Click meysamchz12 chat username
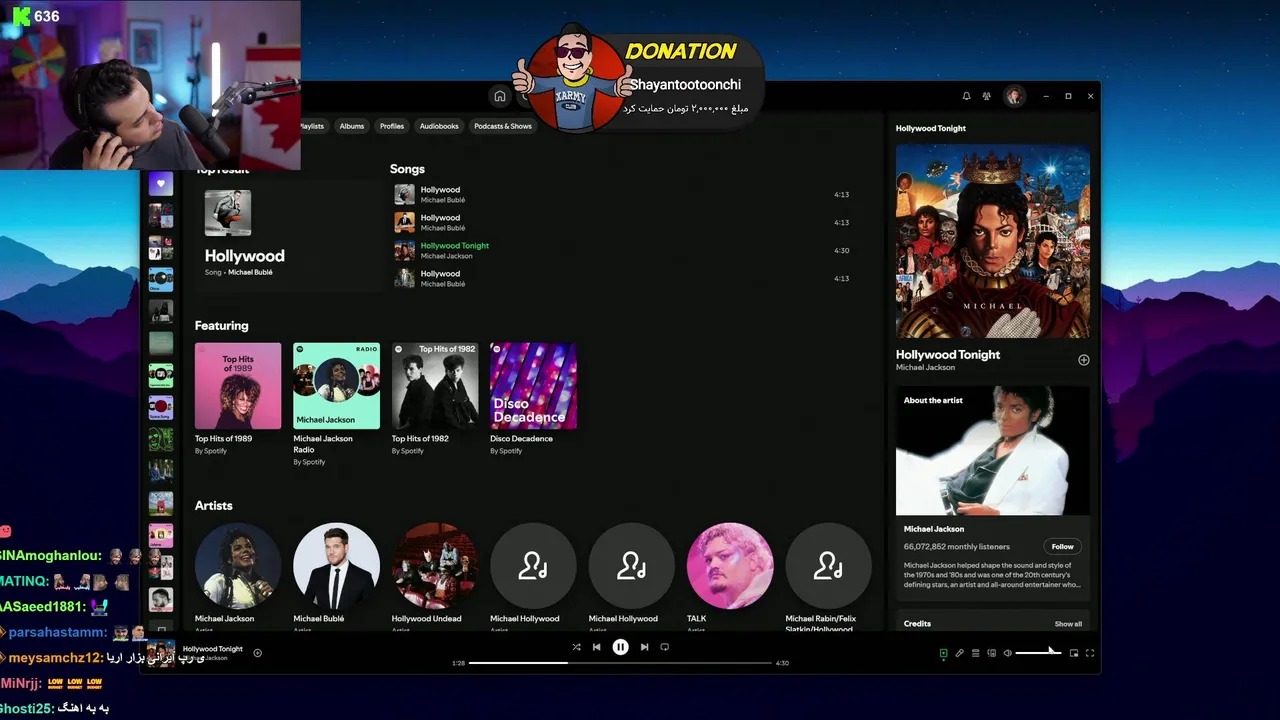Image resolution: width=1280 pixels, height=720 pixels. click(55, 658)
